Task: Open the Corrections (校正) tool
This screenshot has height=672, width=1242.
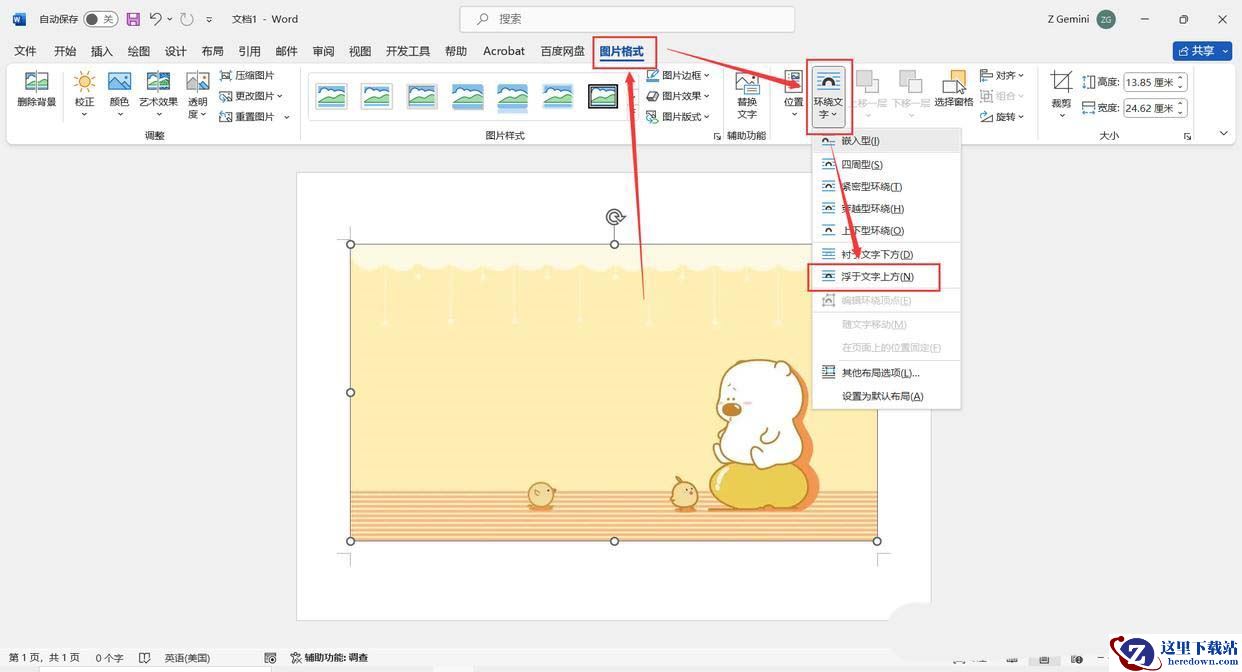Action: point(84,93)
